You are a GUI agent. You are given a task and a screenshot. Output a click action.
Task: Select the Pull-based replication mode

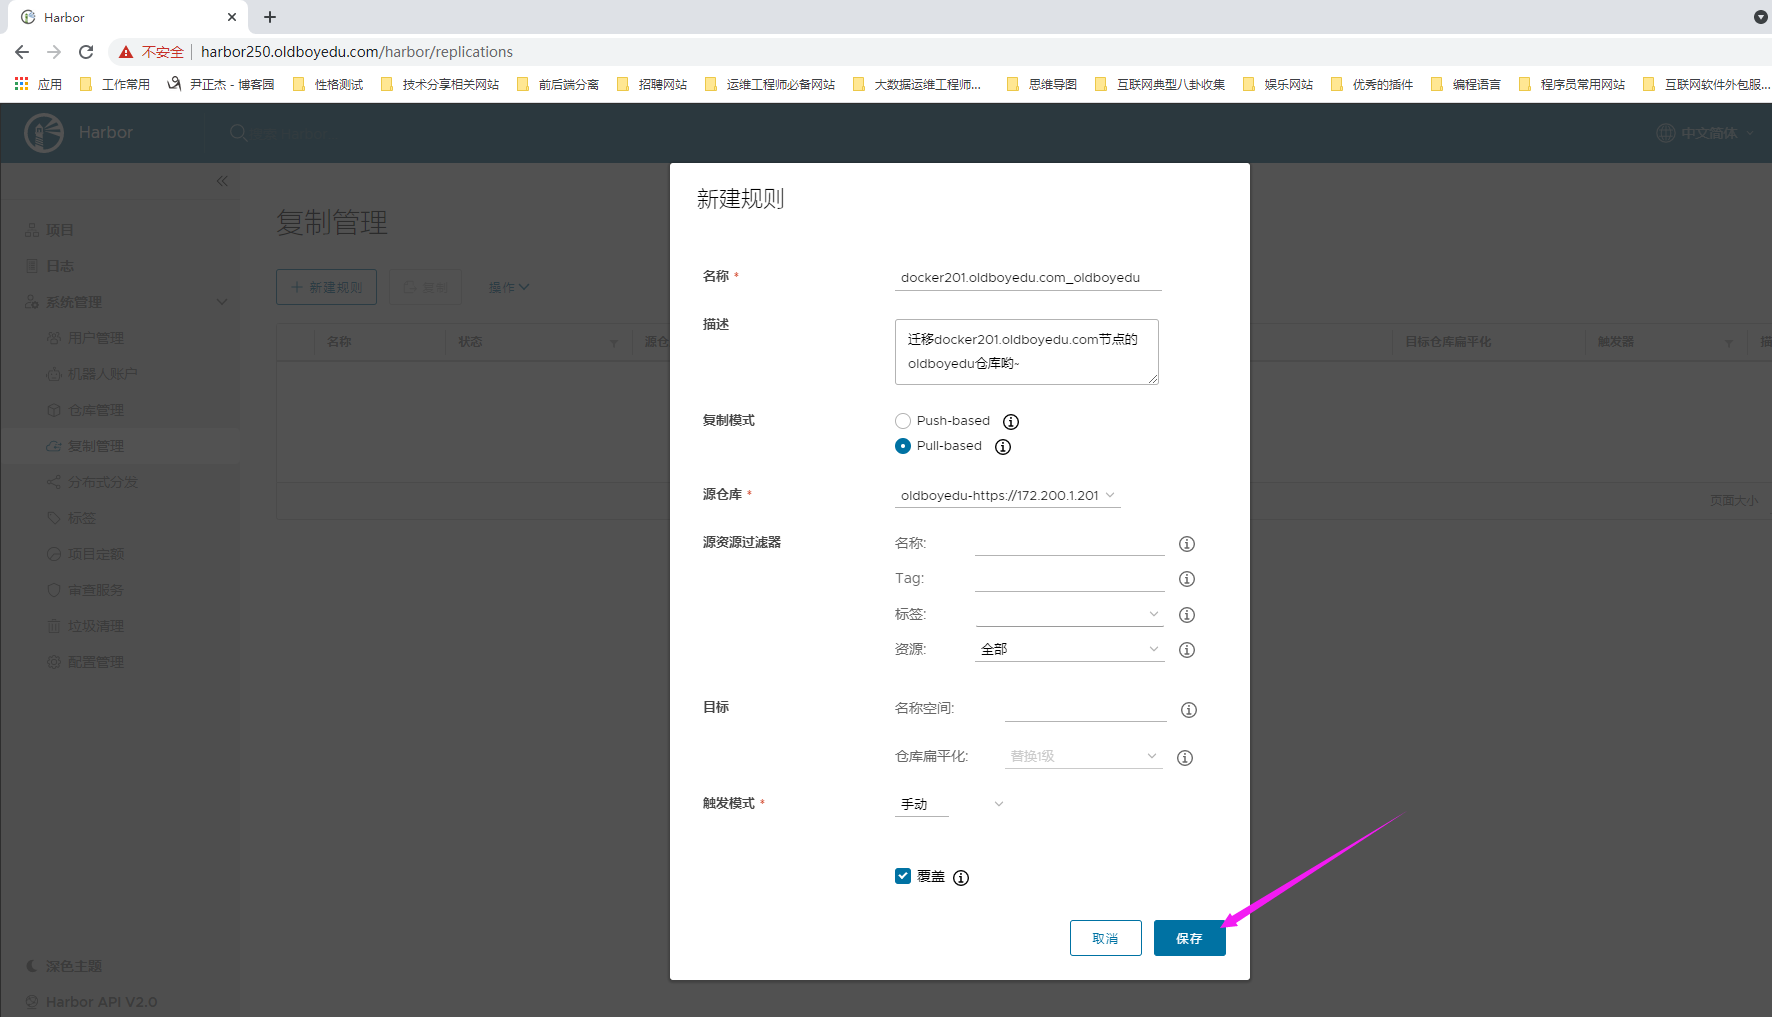point(903,446)
